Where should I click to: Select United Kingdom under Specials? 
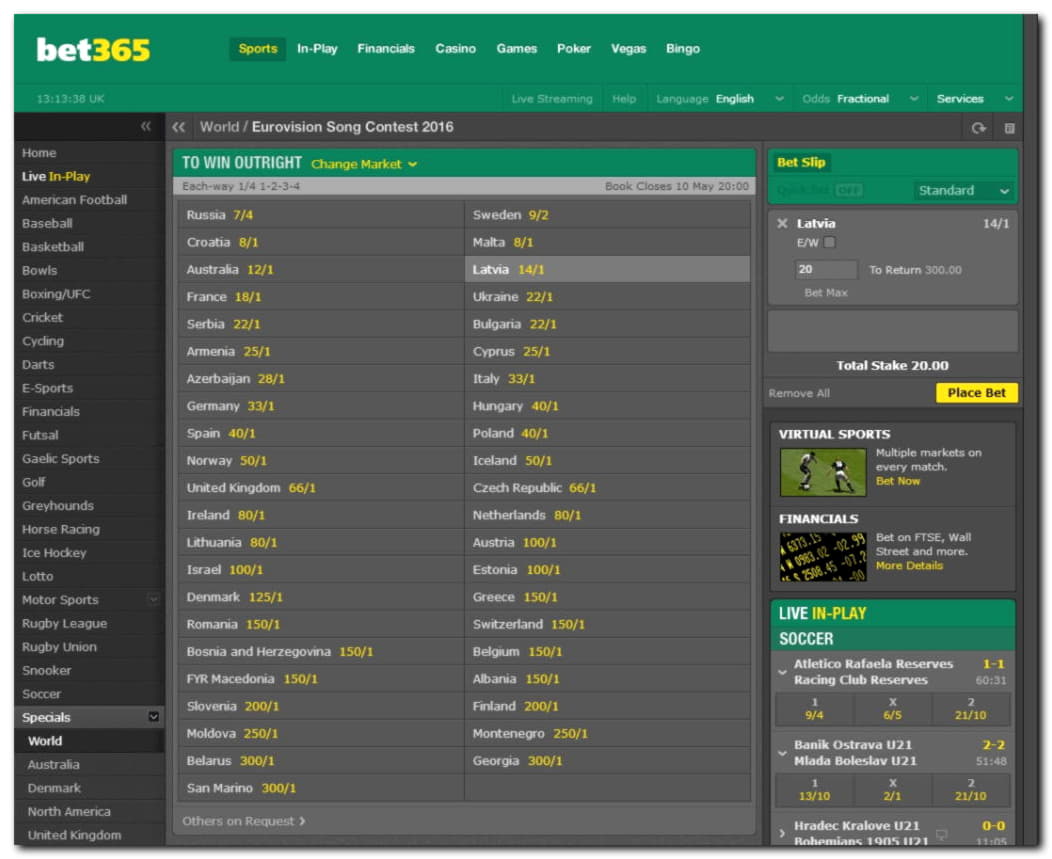coord(74,835)
